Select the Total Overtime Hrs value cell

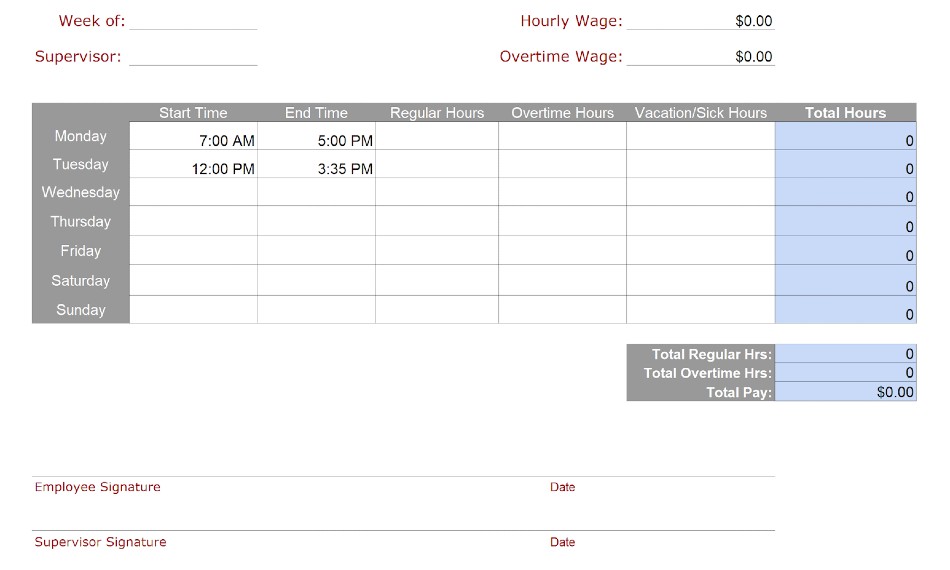845,373
